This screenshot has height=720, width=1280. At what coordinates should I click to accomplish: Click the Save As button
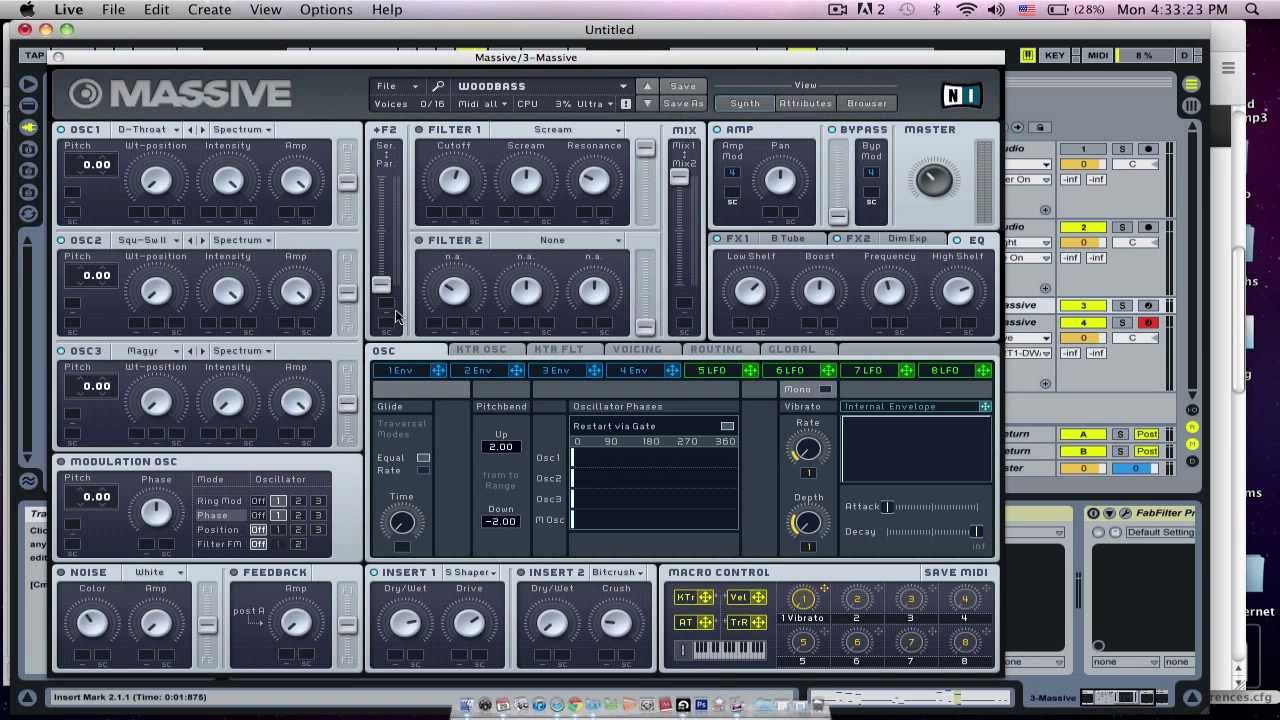pyautogui.click(x=683, y=104)
